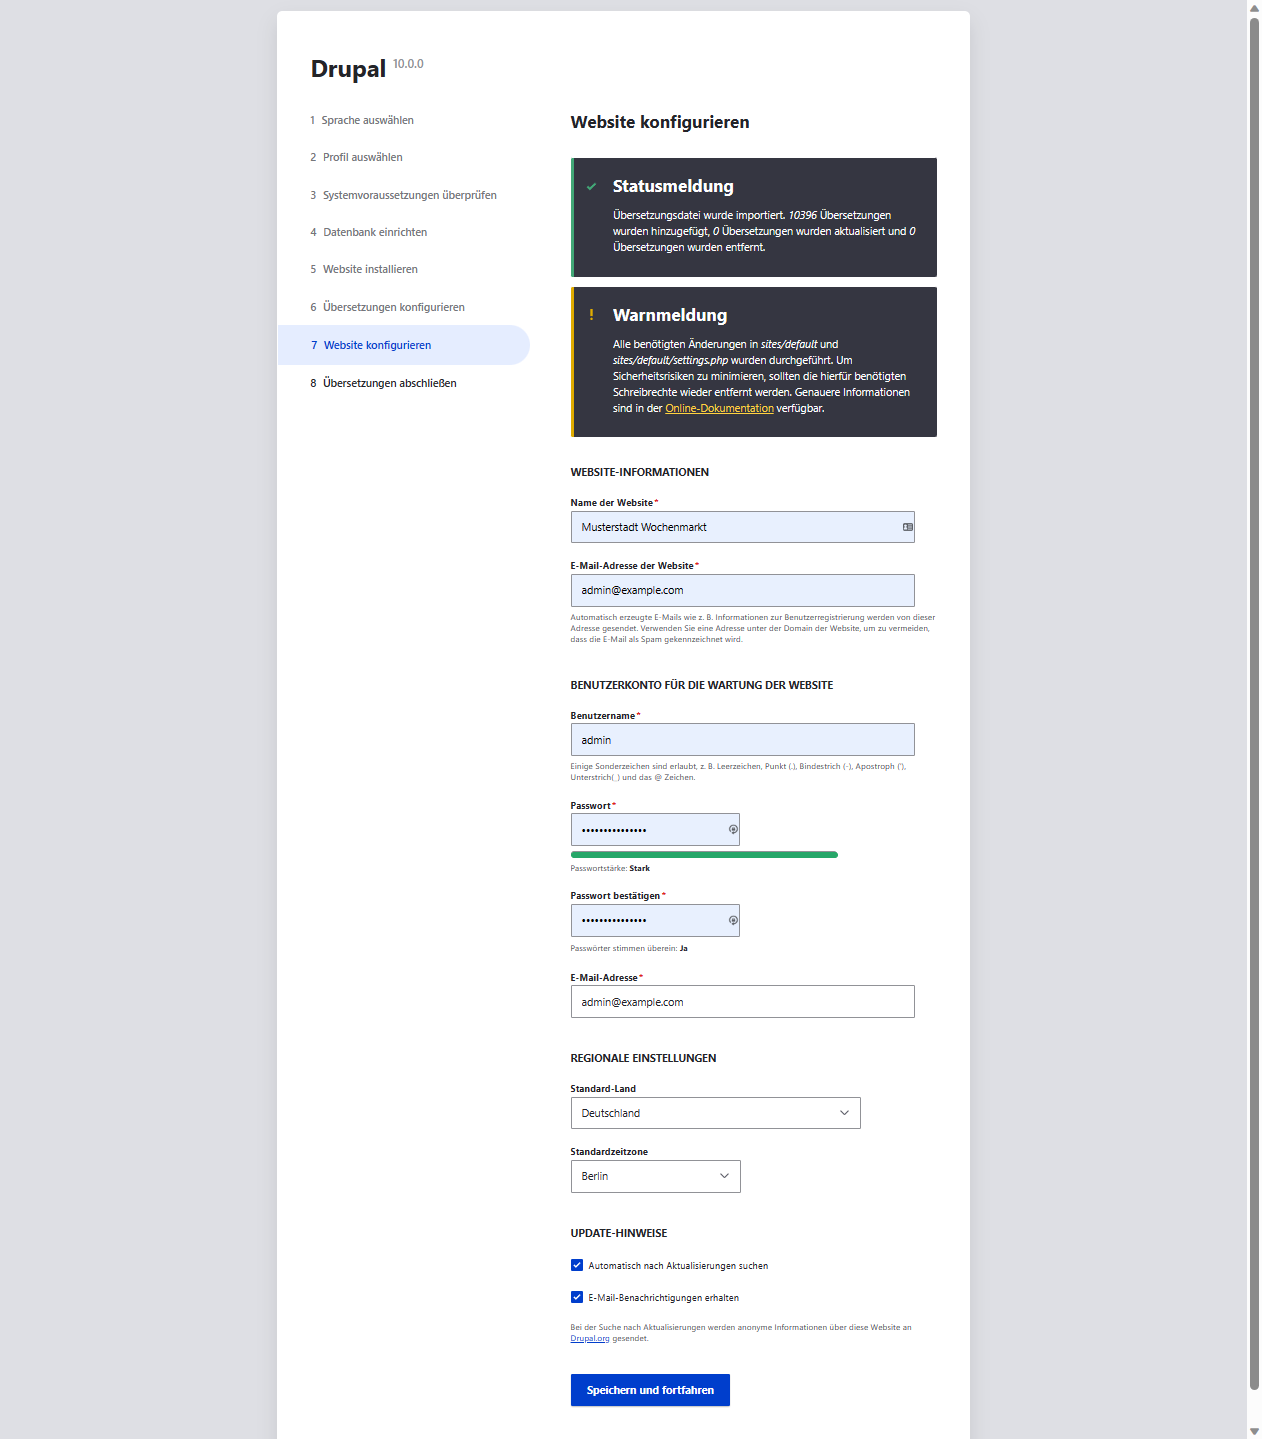Click Passwörter stimmen überein: Ja text
The width and height of the screenshot is (1262, 1439).
629,948
